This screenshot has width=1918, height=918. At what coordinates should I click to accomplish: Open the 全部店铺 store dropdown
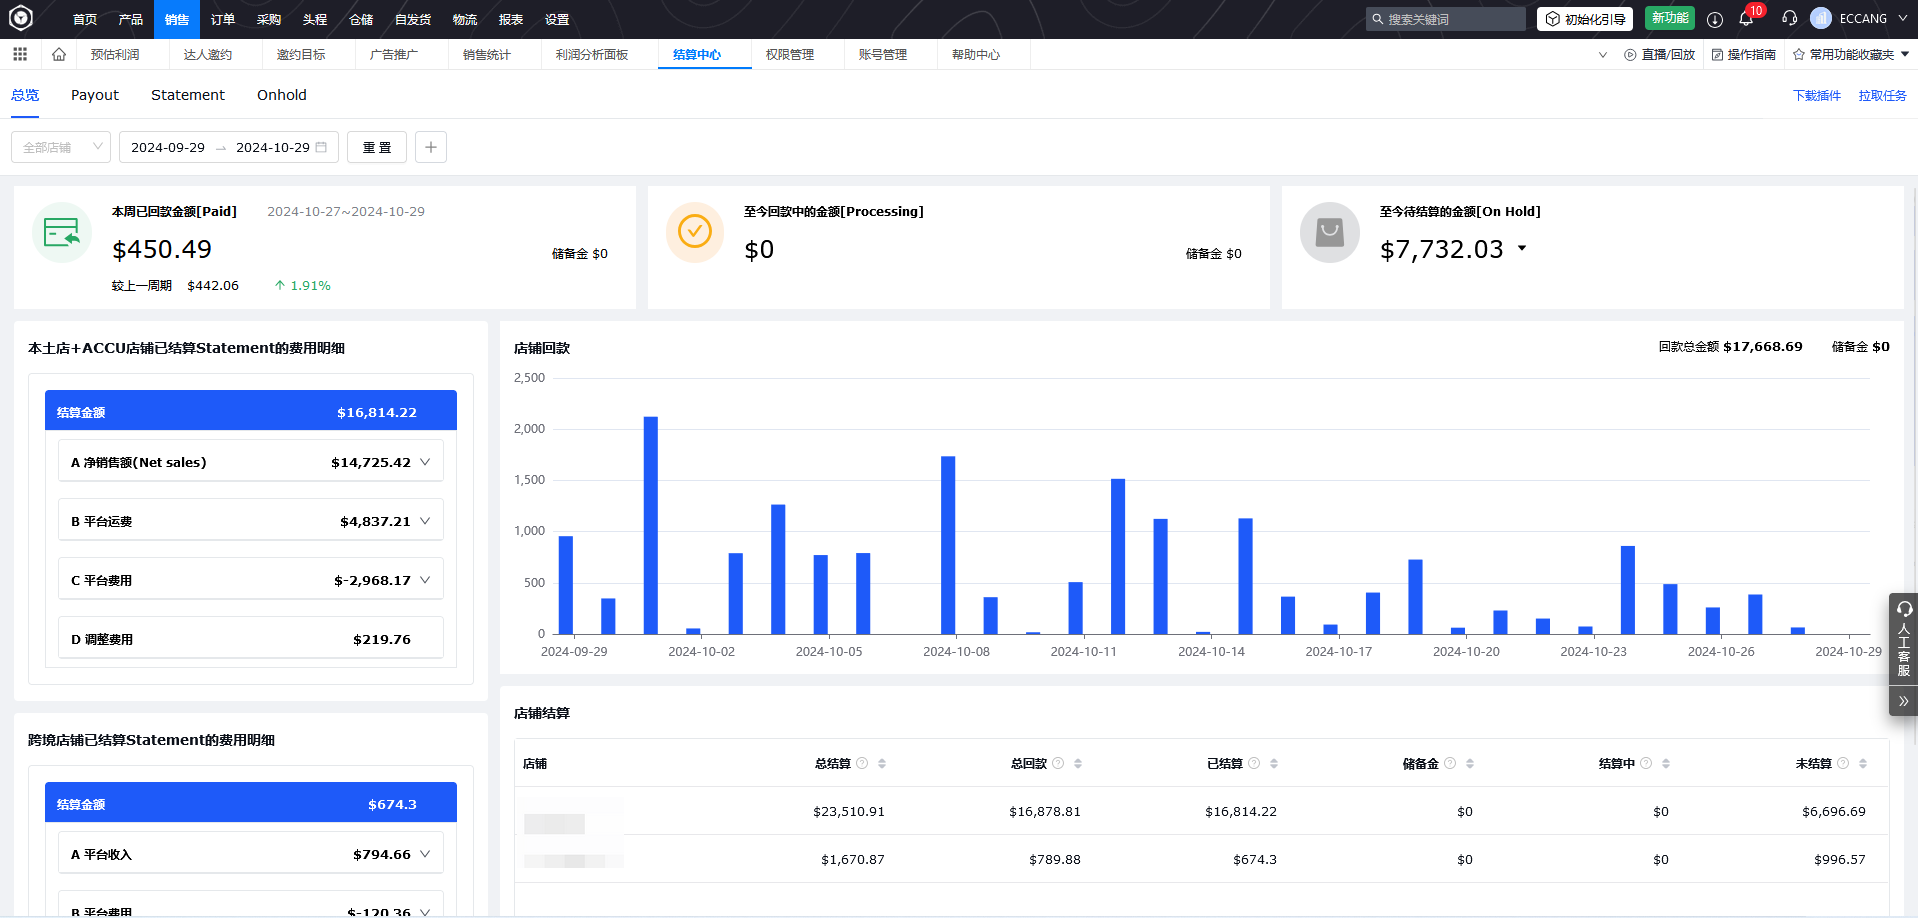point(61,147)
